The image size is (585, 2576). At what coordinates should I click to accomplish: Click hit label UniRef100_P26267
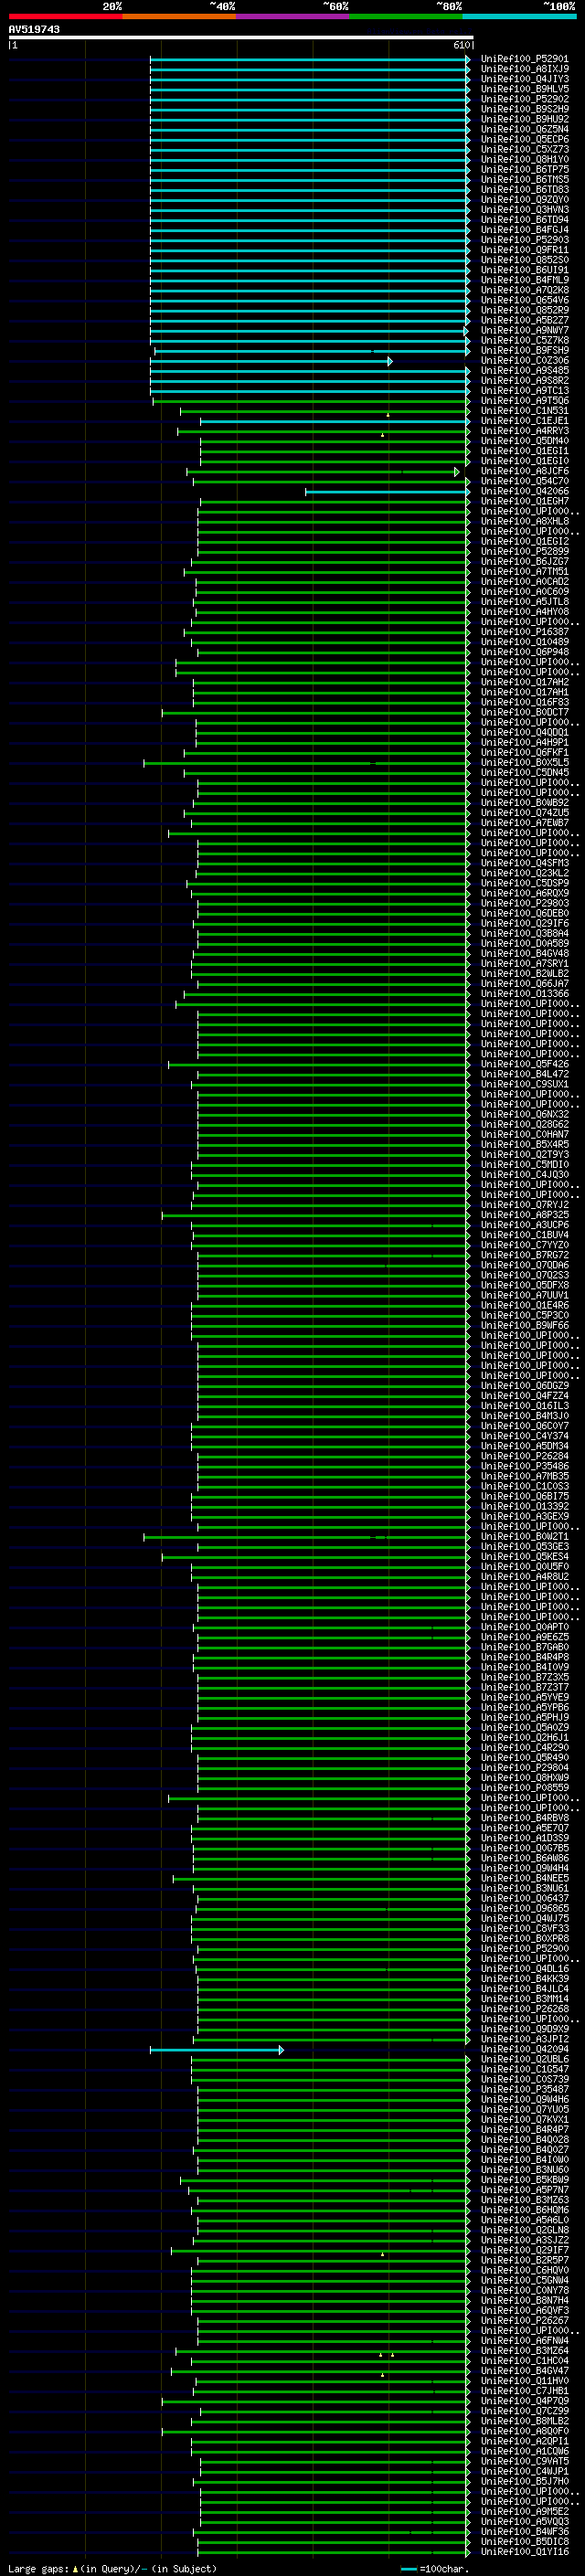tap(525, 2321)
